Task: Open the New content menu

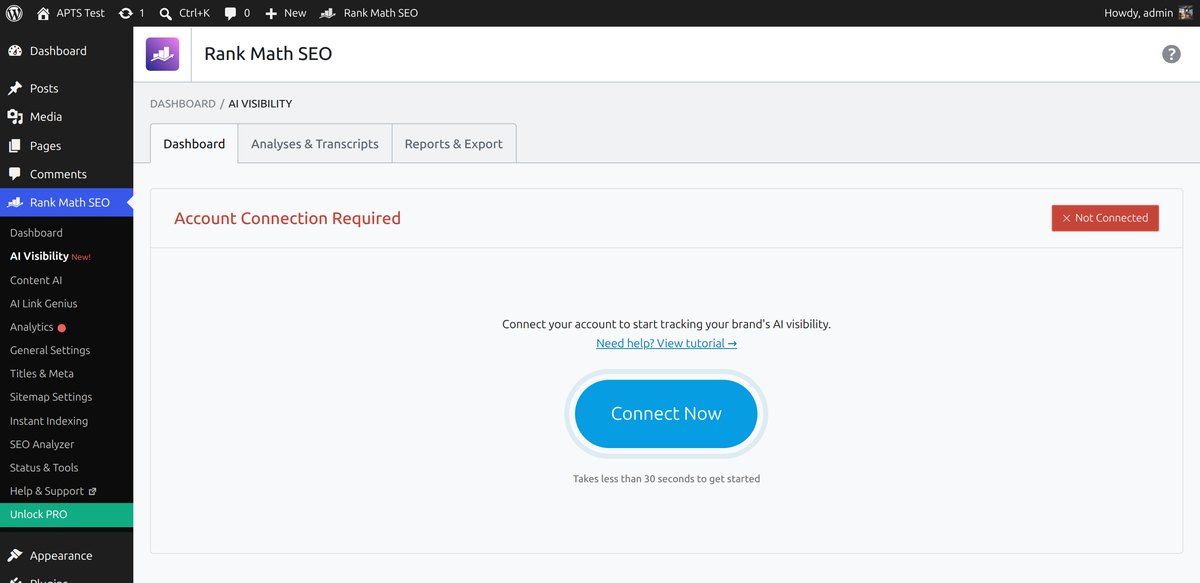Action: 285,13
